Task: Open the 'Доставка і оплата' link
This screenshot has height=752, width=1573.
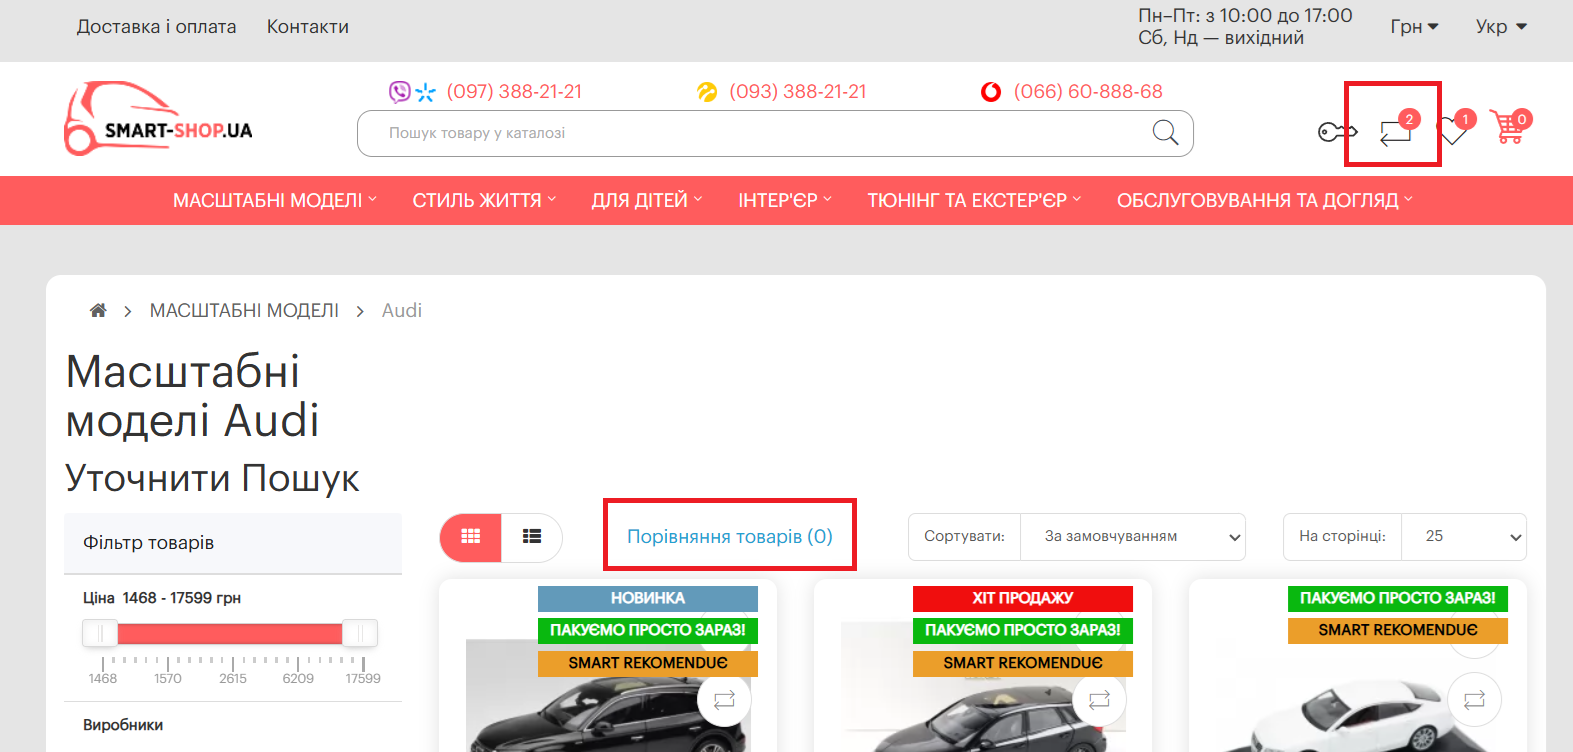Action: pyautogui.click(x=157, y=27)
